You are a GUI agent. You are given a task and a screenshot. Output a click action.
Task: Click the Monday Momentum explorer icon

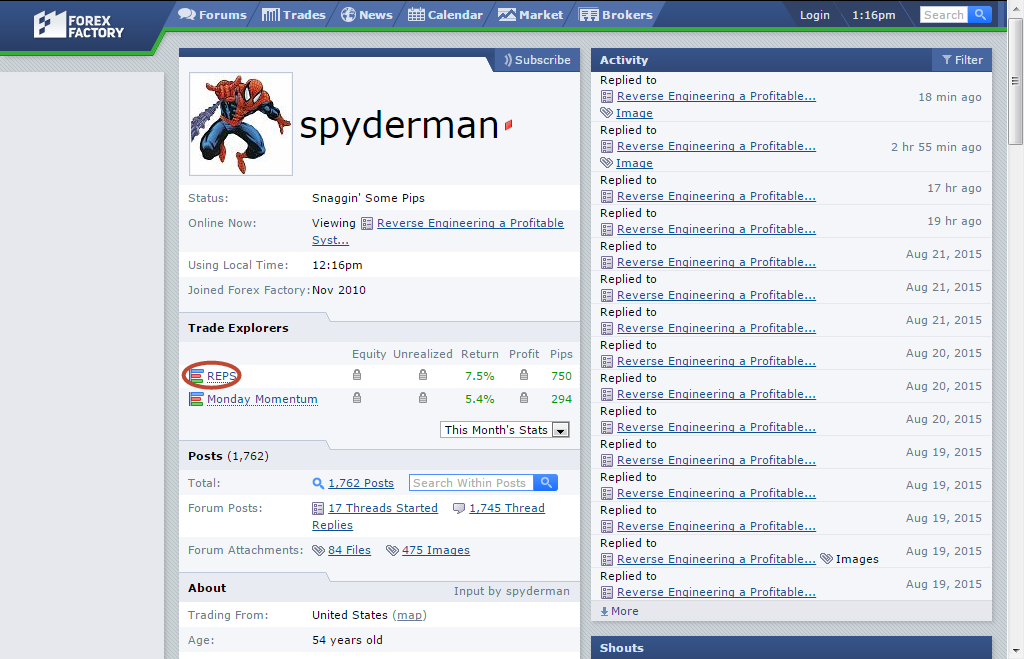[x=196, y=398]
